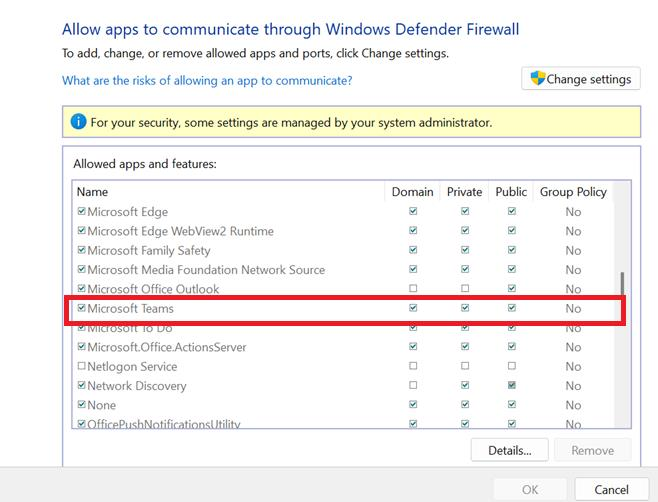Click the Domain column header
The height and width of the screenshot is (502, 658).
click(412, 192)
